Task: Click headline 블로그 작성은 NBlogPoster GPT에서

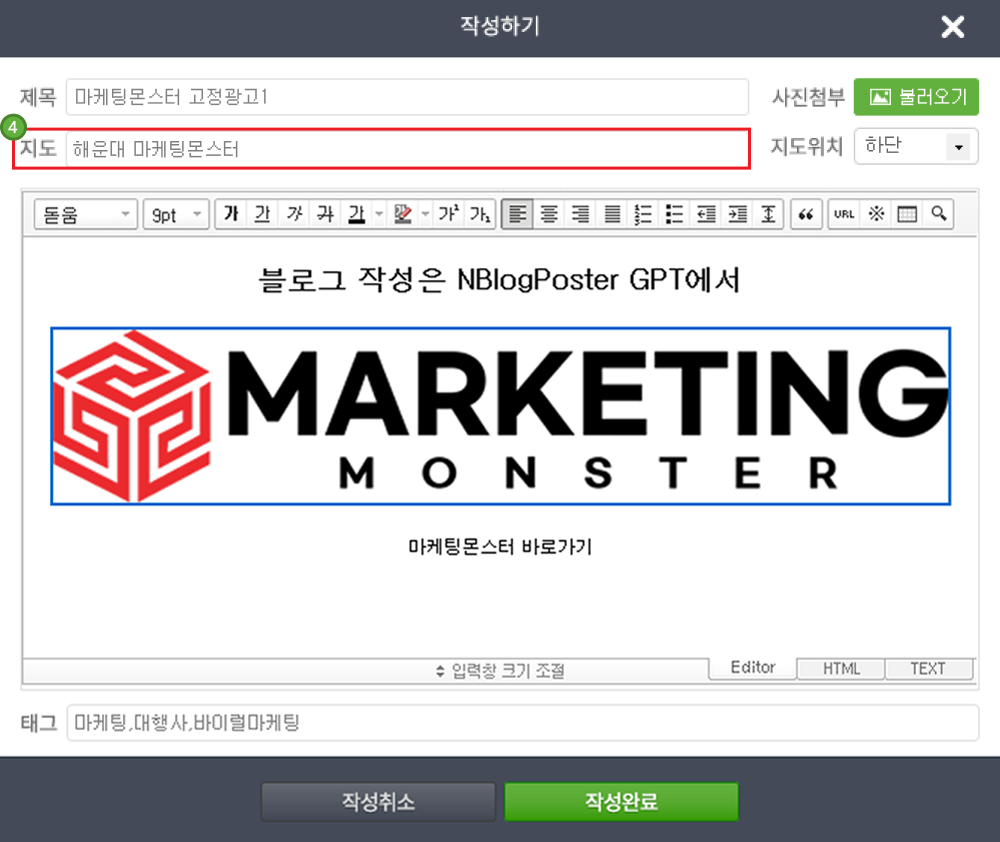Action: (499, 279)
